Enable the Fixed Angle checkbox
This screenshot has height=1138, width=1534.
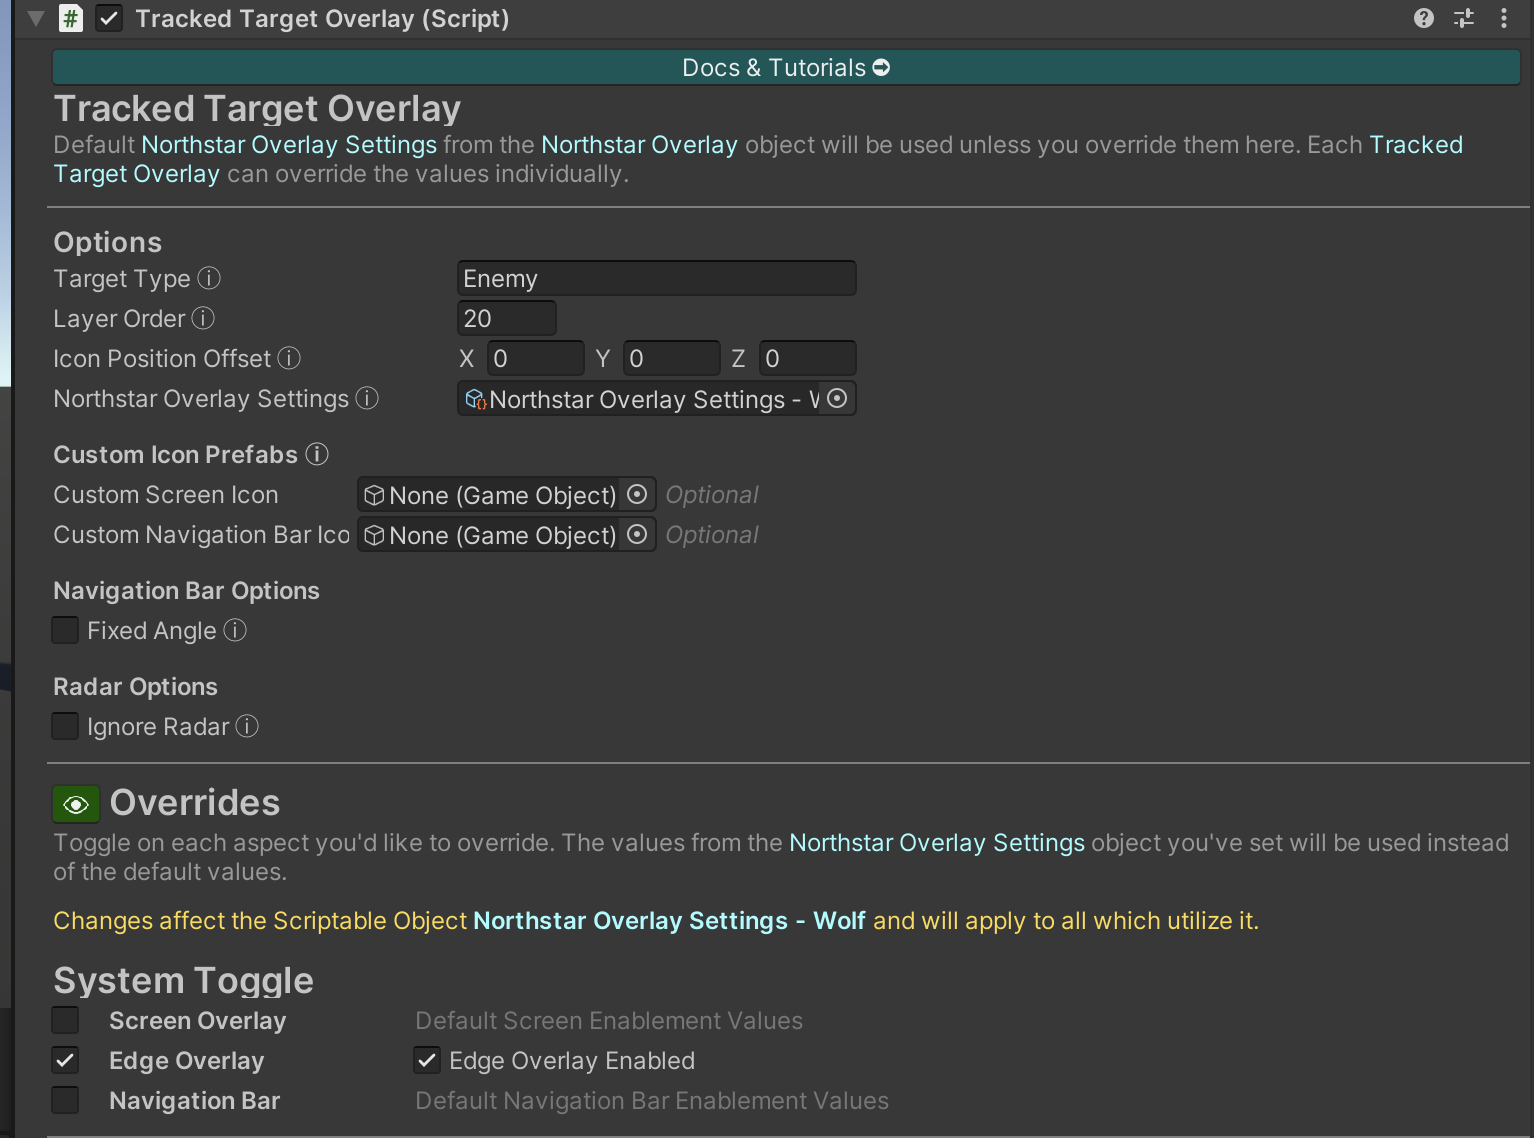(65, 630)
